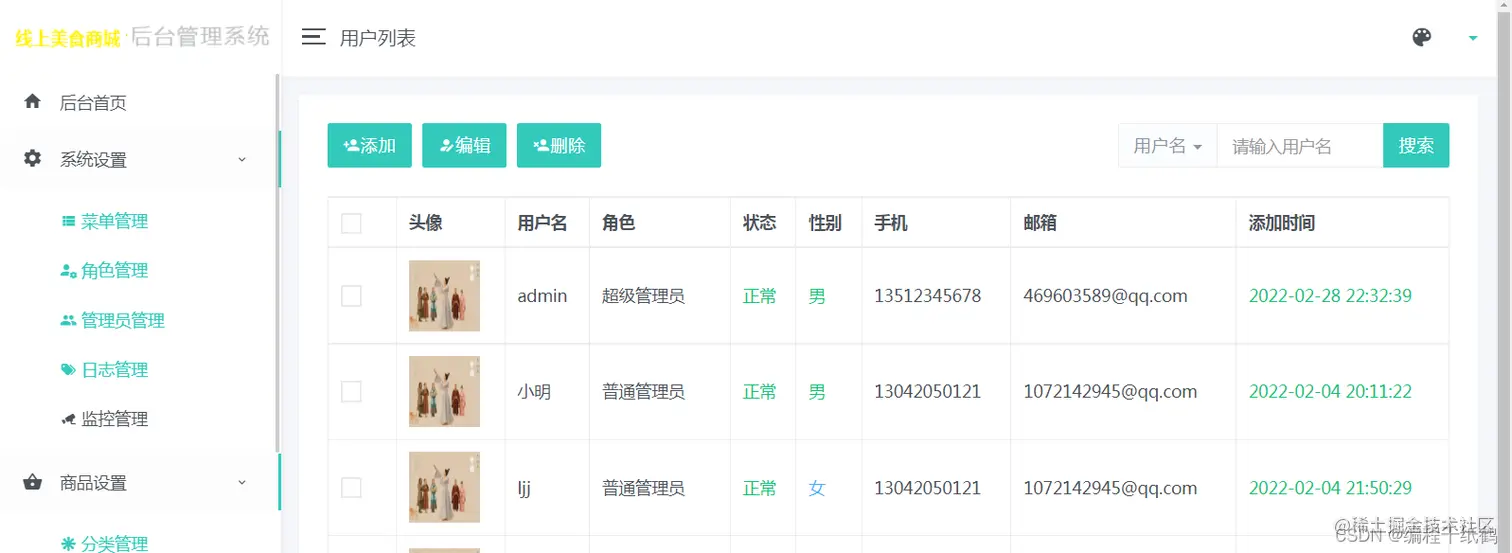Screen dimensions: 1512x553
Task: Click username cell 'ljj'
Action: [x=524, y=488]
